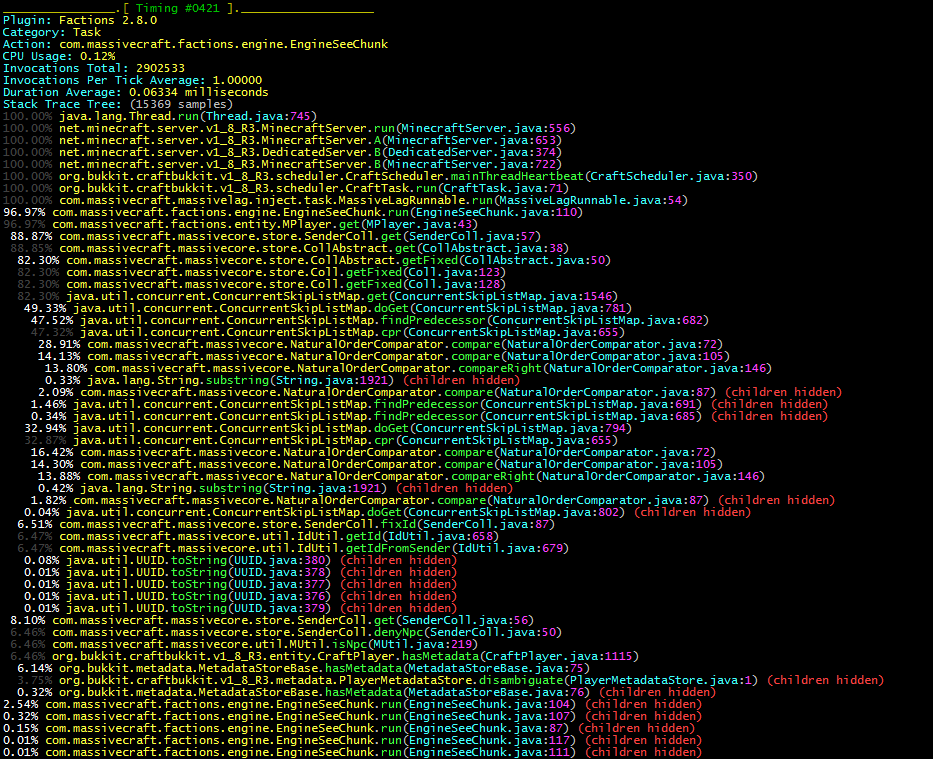
Task: Click the "Category: Task" line
Action: [x=52, y=32]
